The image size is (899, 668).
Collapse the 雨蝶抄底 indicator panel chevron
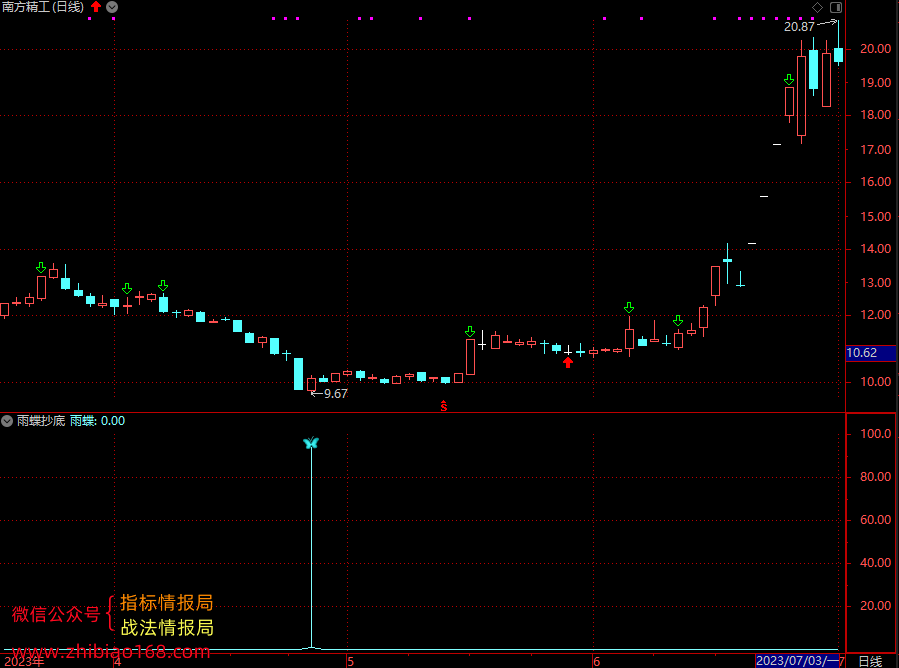(7, 421)
